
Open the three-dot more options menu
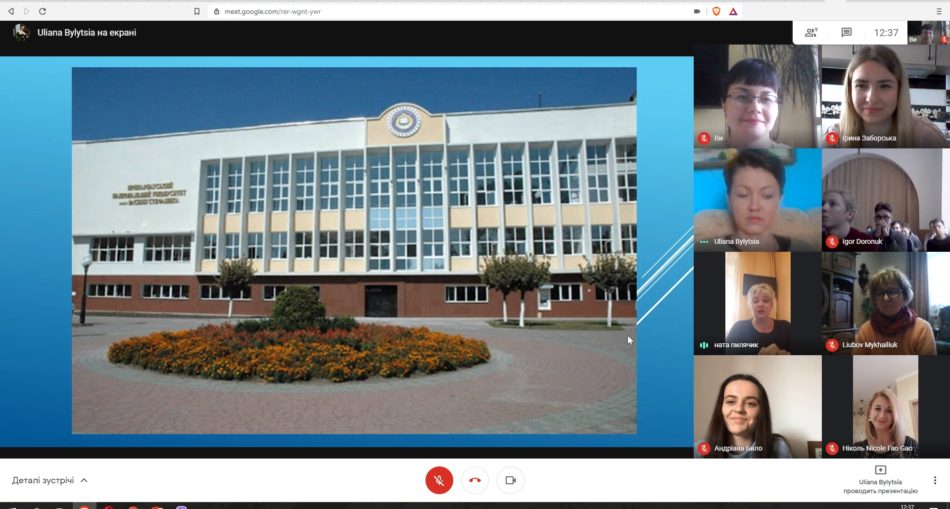[935, 480]
